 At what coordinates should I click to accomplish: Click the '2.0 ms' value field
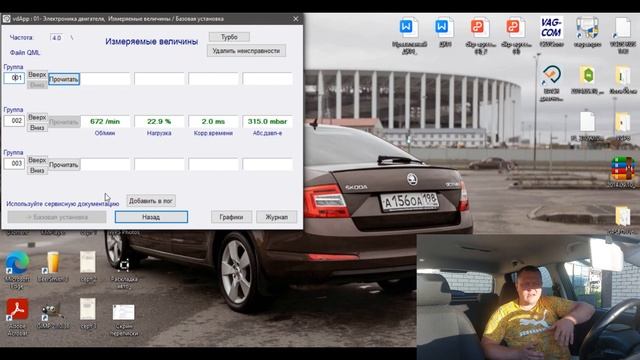coord(213,122)
